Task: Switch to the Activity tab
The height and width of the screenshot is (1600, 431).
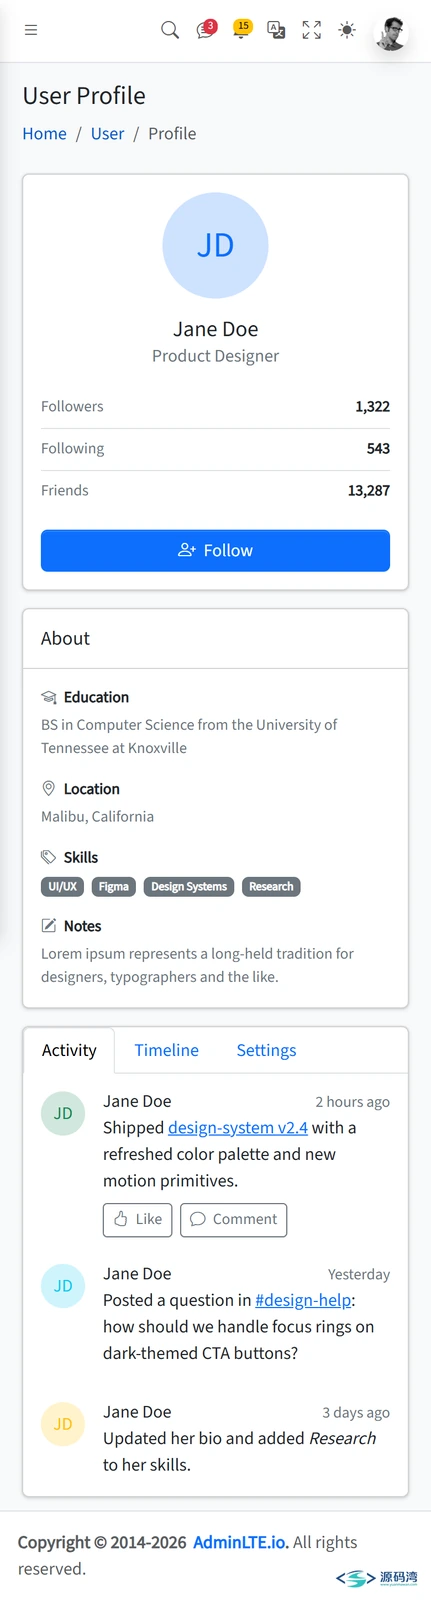Action: click(69, 1050)
